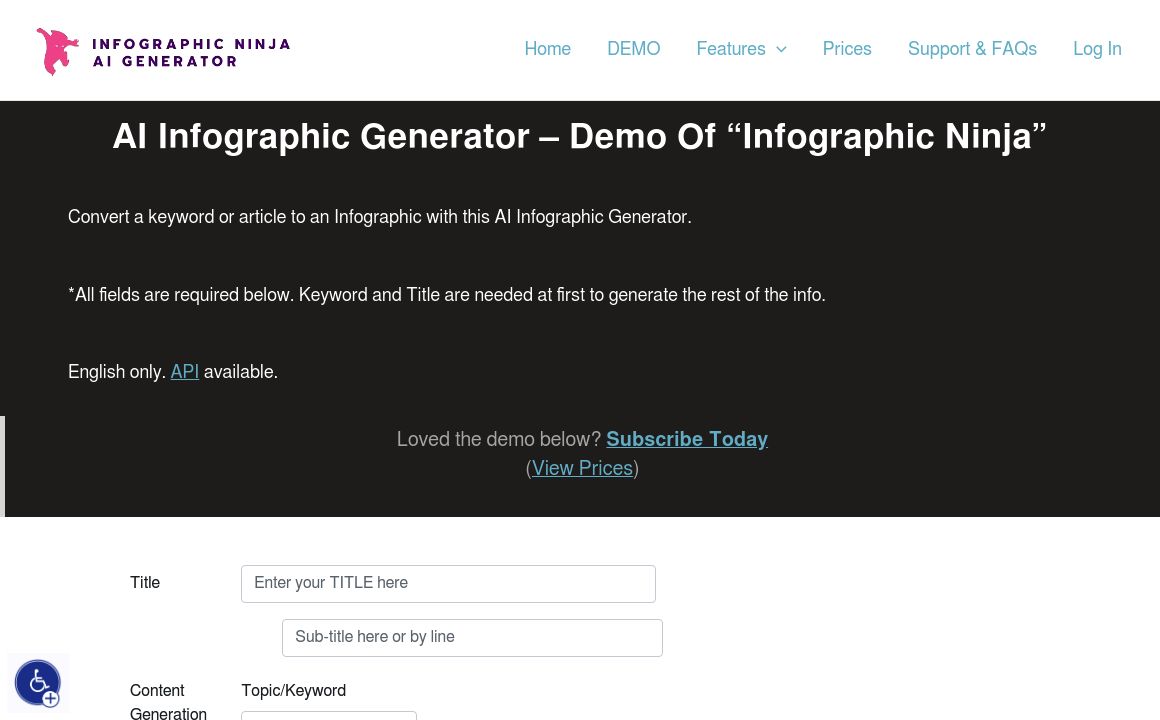Follow the API link

[184, 373]
